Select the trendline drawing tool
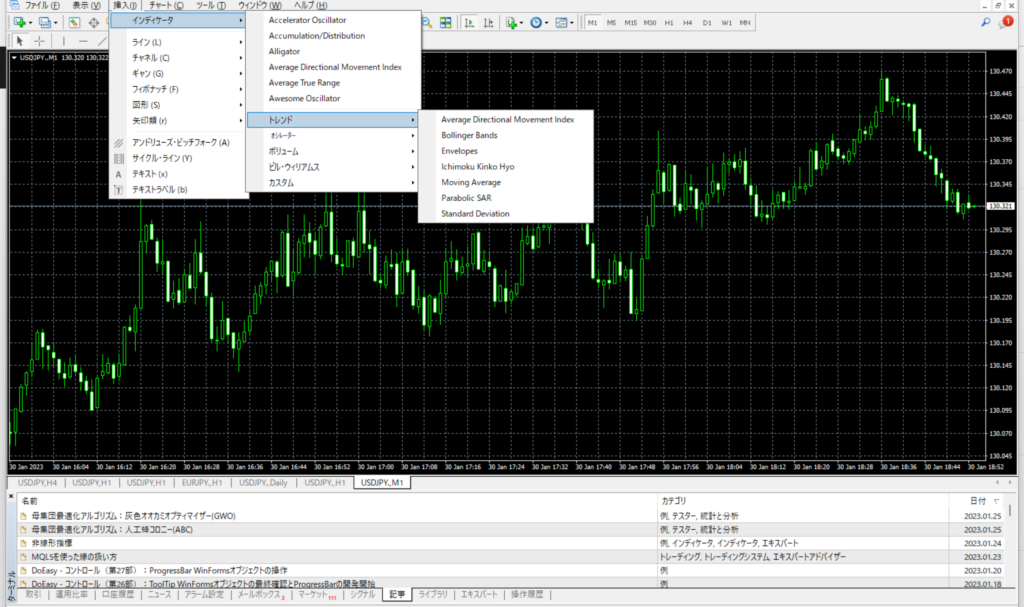 [101, 41]
